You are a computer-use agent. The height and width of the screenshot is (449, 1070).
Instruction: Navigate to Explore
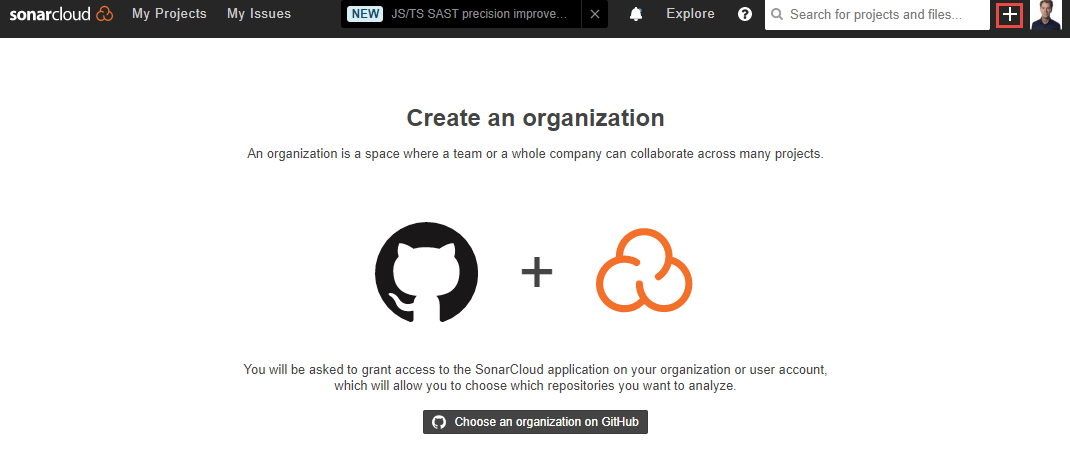690,14
